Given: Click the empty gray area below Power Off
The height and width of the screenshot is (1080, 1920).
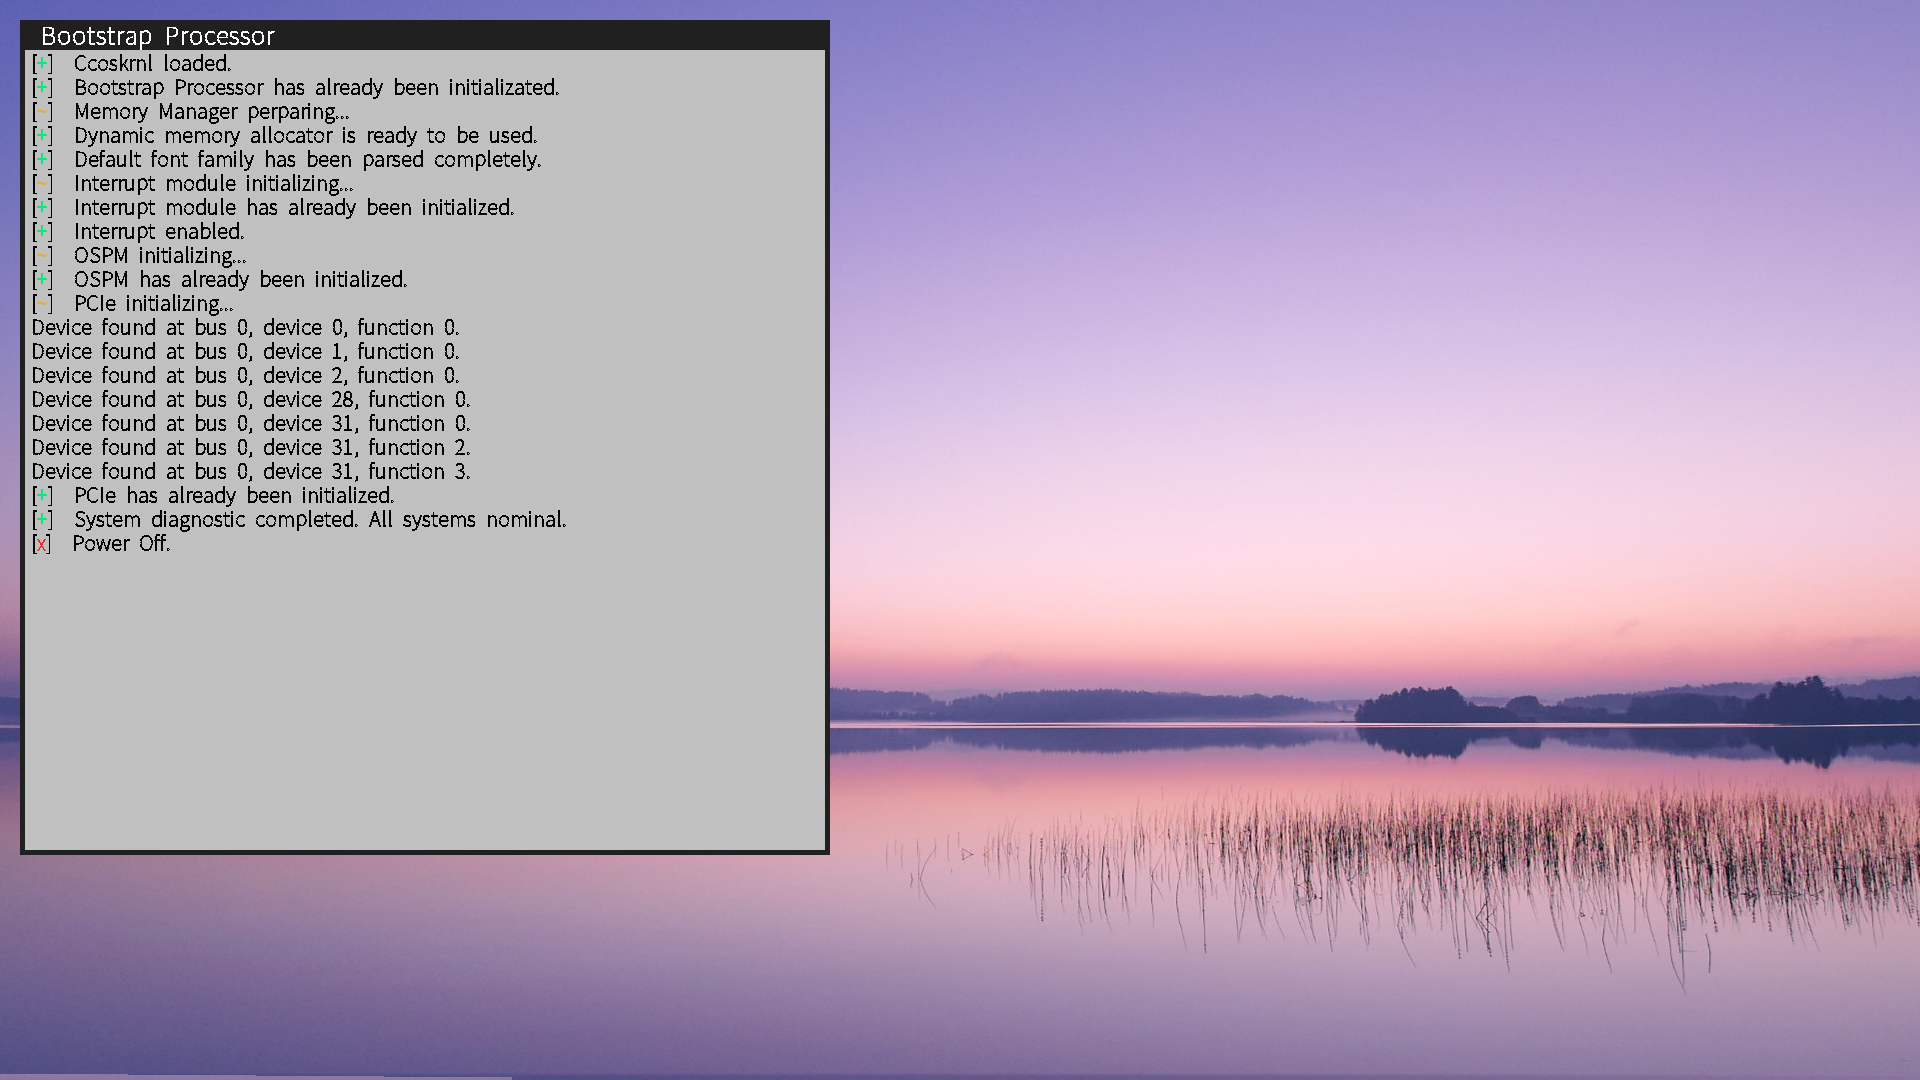Looking at the screenshot, I should point(425,700).
